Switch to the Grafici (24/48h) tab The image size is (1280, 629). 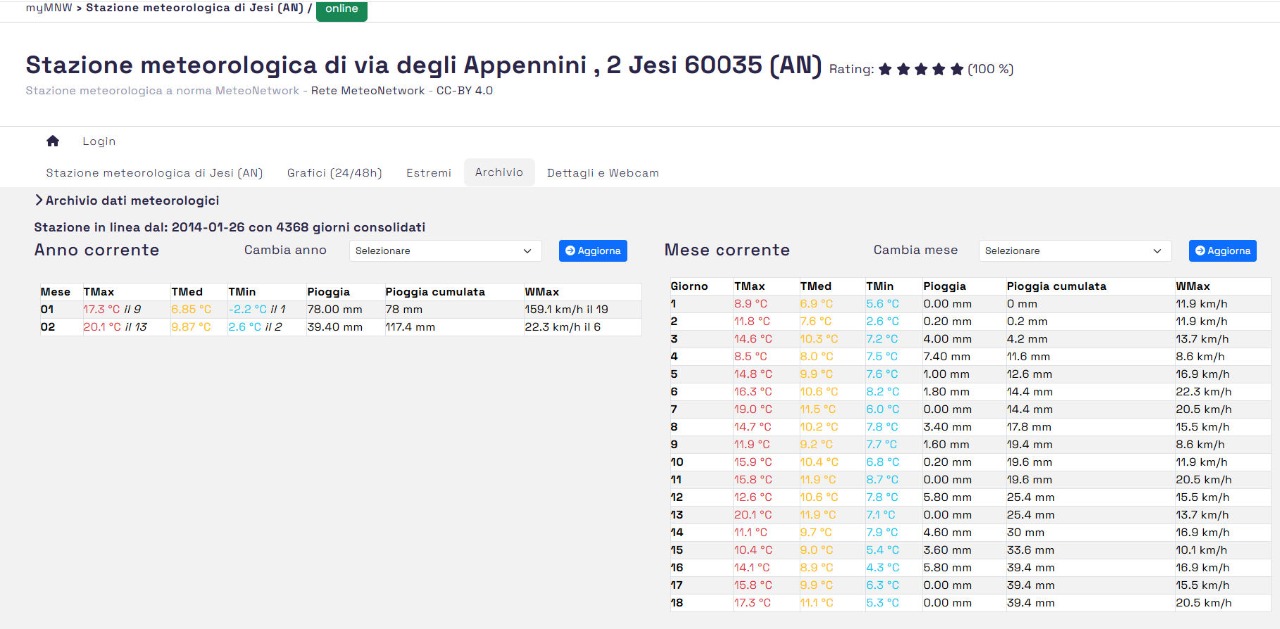point(334,173)
